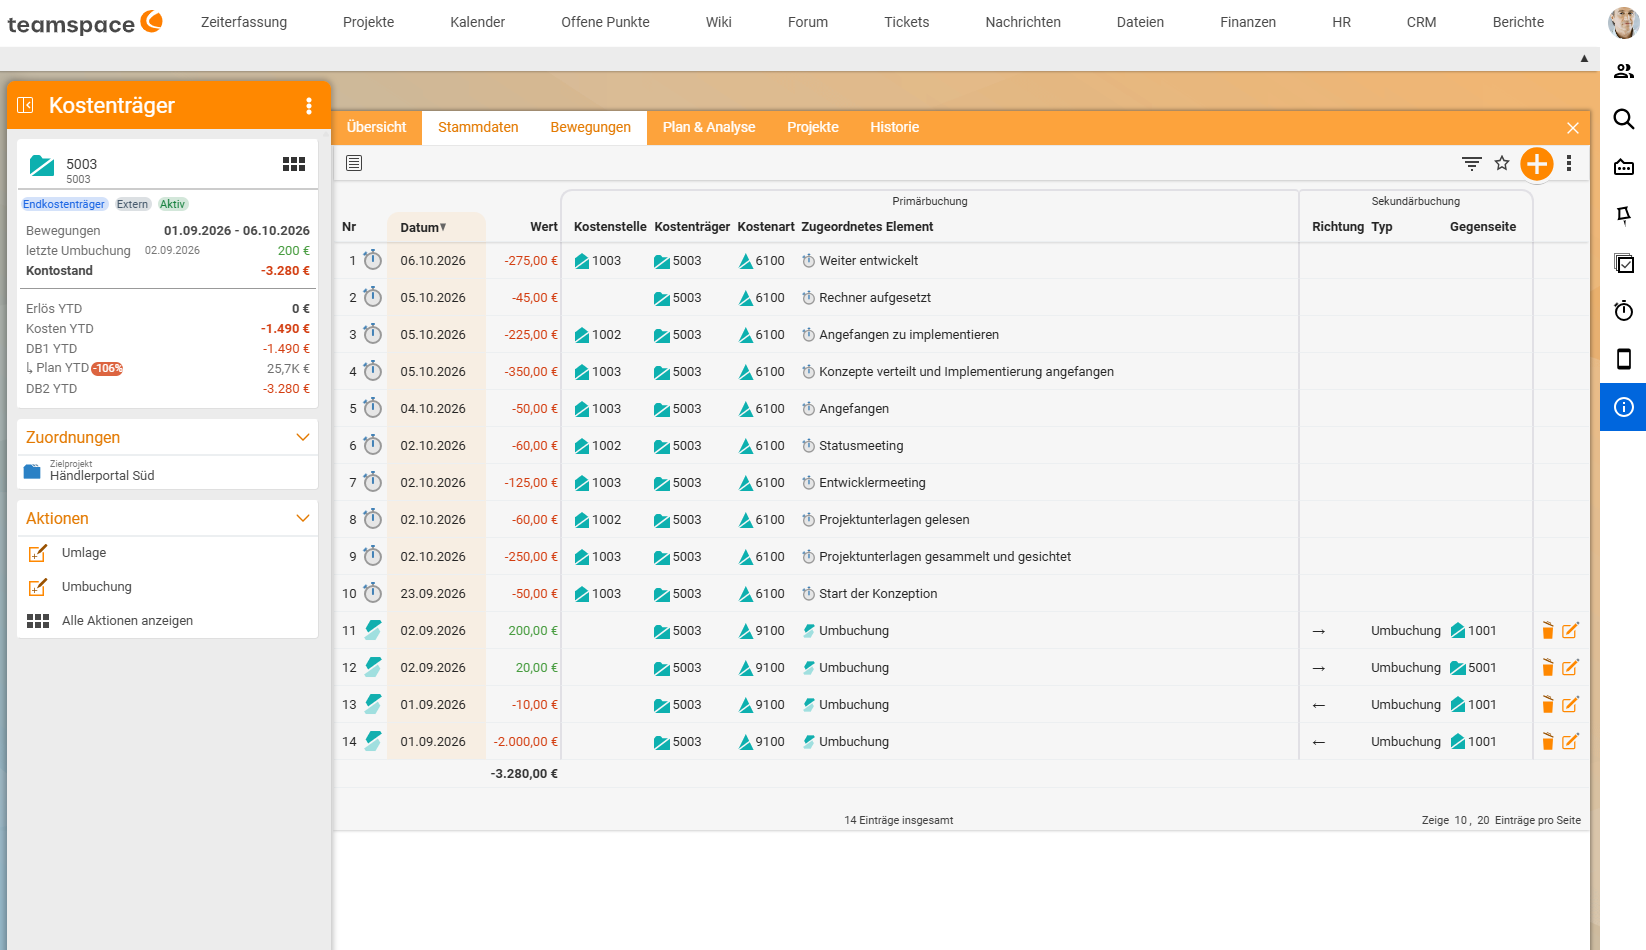Viewport: 1646px width, 950px height.
Task: Collapse the Kostenträger side panel icon
Action: pos(26,105)
